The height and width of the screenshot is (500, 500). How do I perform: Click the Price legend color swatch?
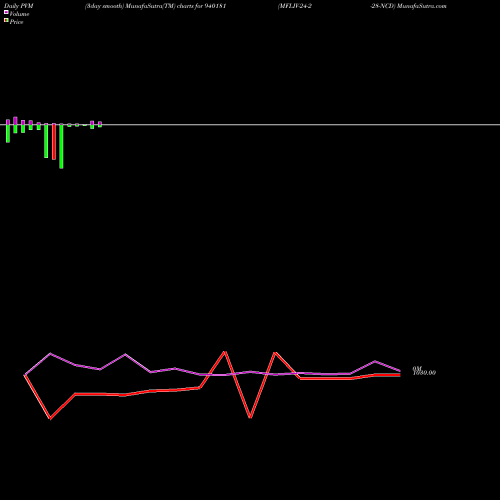click(x=6, y=20)
